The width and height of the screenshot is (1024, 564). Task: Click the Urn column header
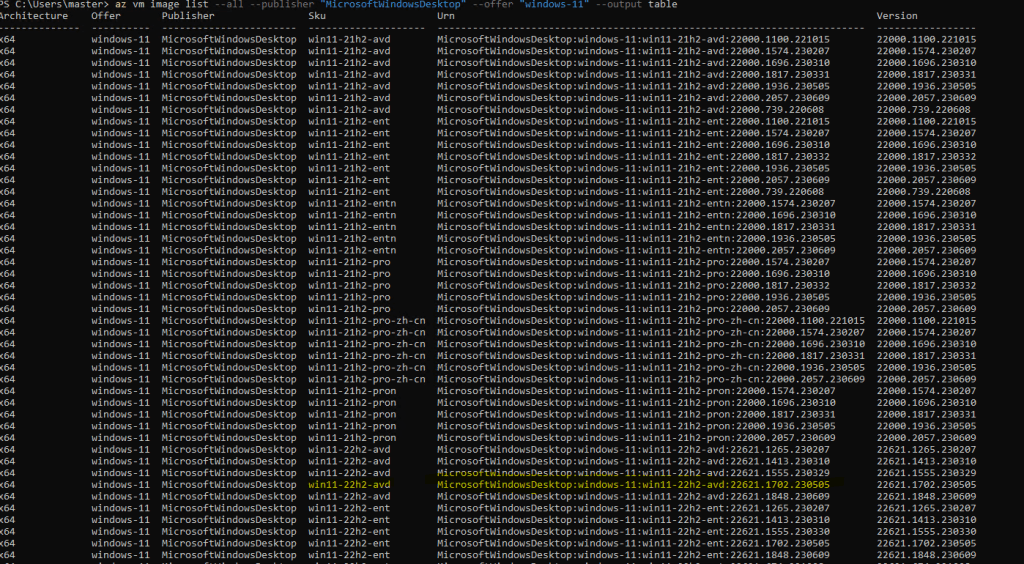[446, 16]
